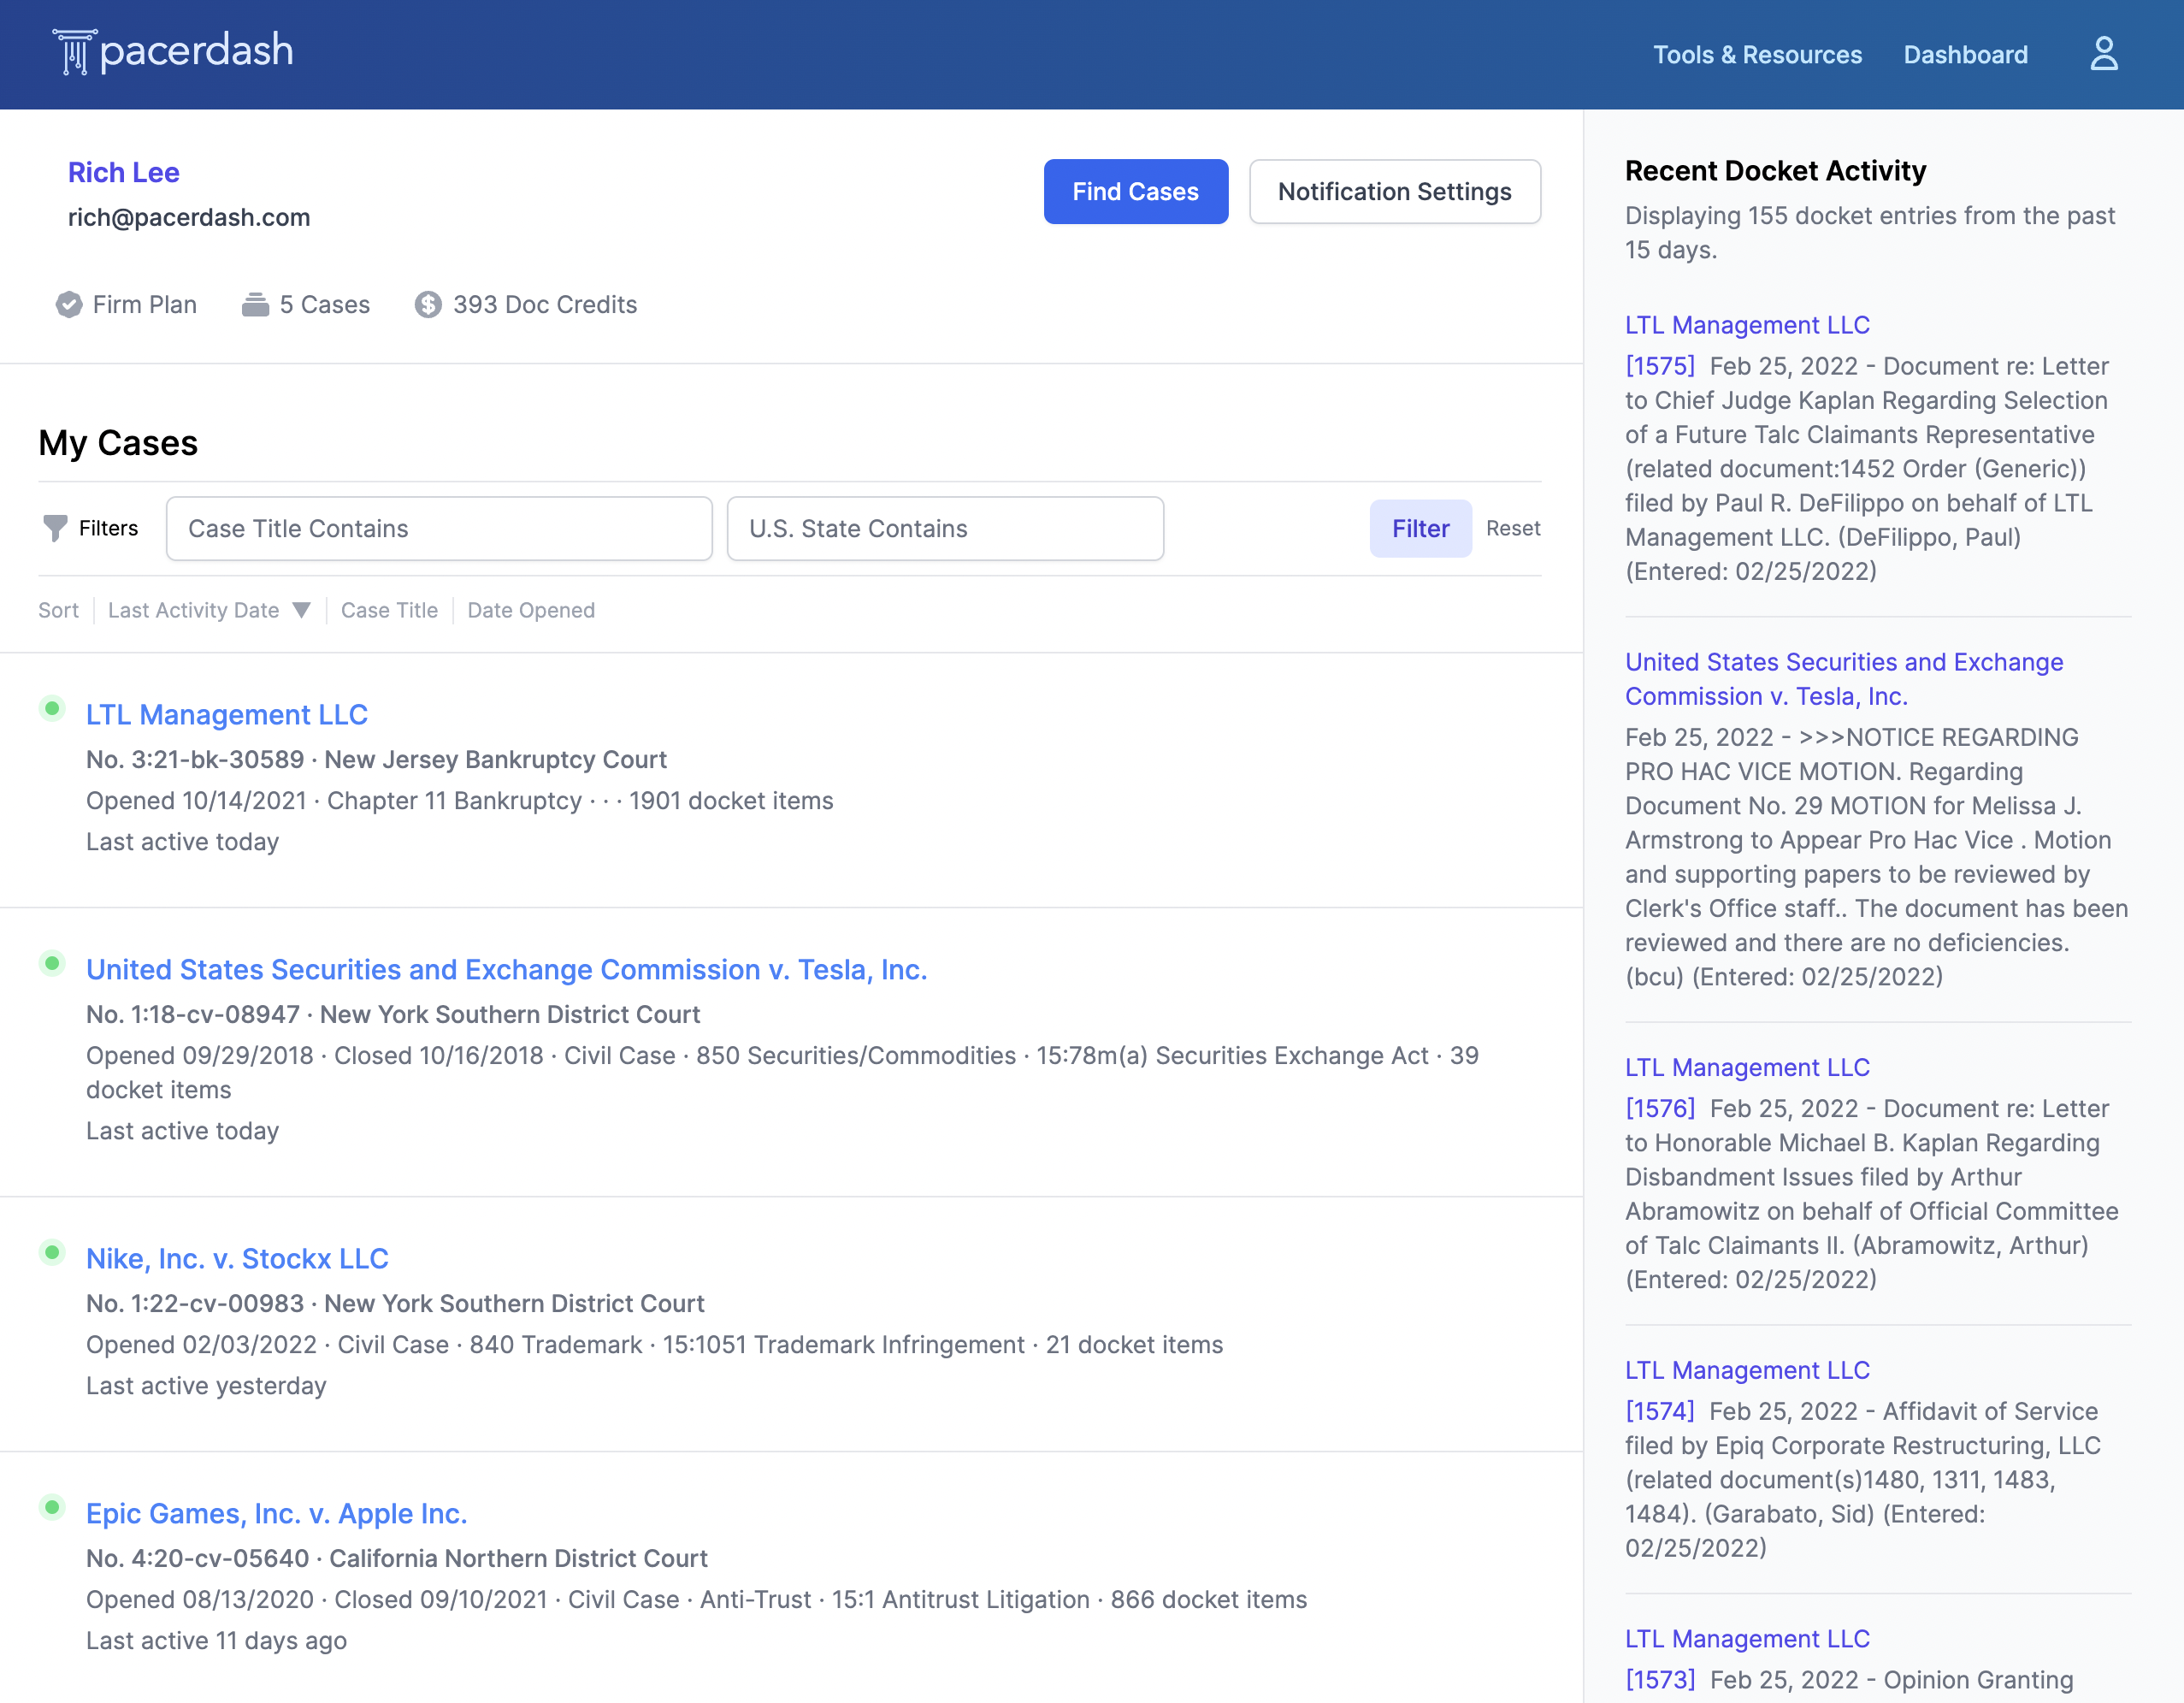
Task: Reset the case filters
Action: (x=1513, y=528)
